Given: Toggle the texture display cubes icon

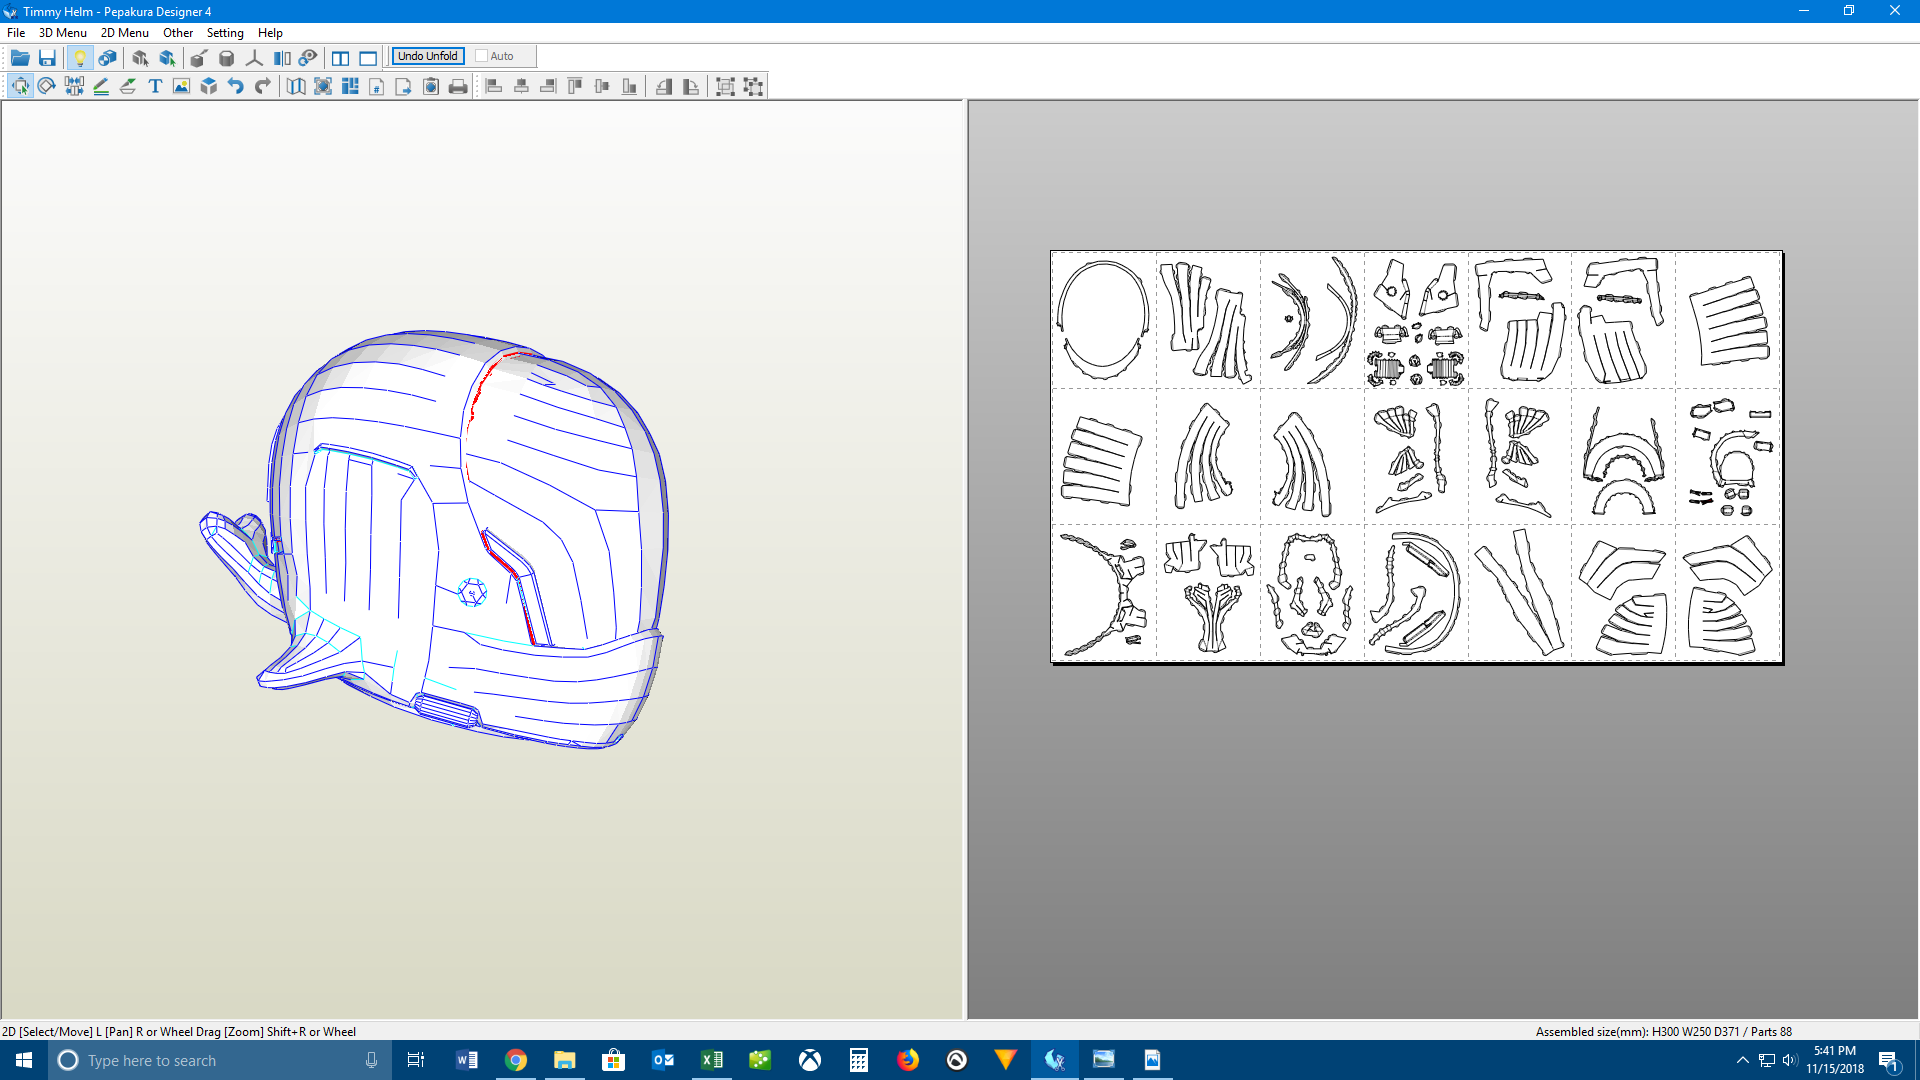Looking at the screenshot, I should pos(107,57).
